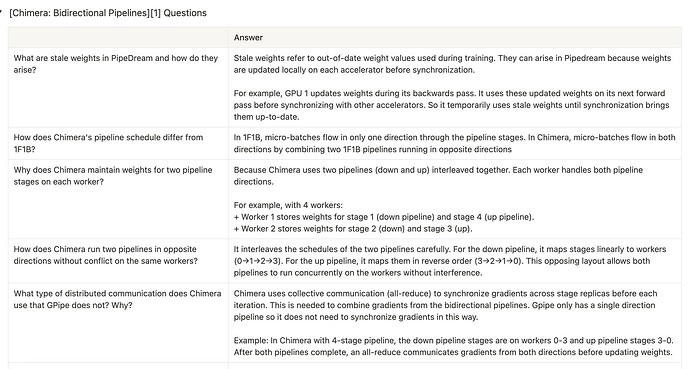Click the Chimera Bidirectional Pipelines Questions heading
The width and height of the screenshot is (690, 369).
(x=108, y=13)
